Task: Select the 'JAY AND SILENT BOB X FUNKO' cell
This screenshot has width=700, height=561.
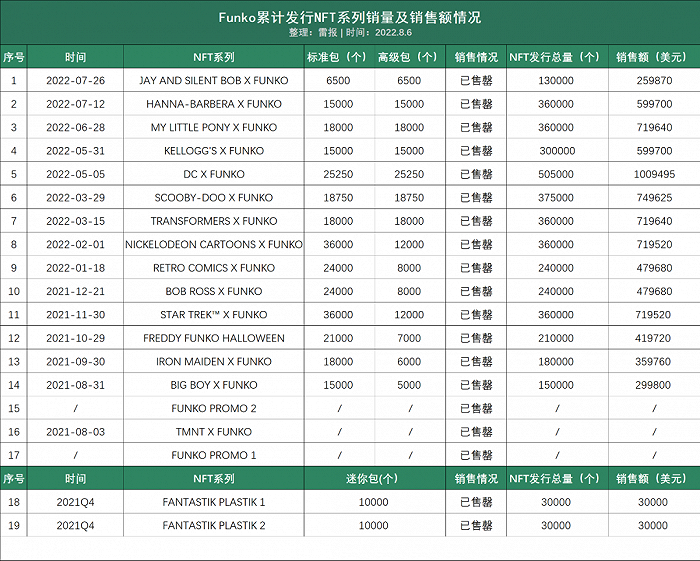Action: pos(214,80)
